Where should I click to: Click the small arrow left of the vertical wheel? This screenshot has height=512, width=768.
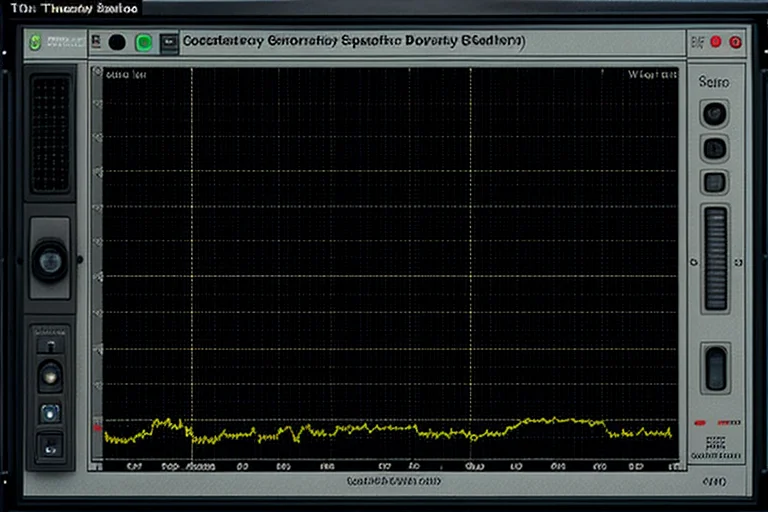[693, 263]
